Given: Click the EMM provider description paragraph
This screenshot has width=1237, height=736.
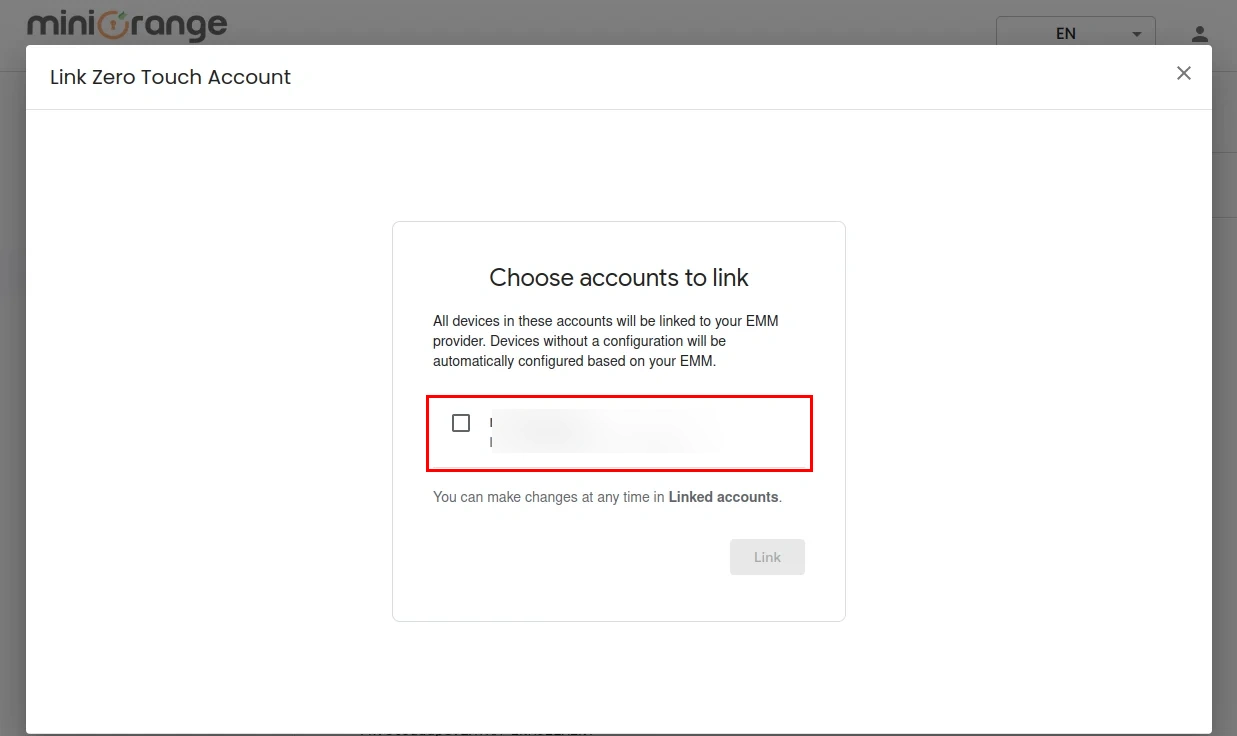Looking at the screenshot, I should tap(606, 341).
